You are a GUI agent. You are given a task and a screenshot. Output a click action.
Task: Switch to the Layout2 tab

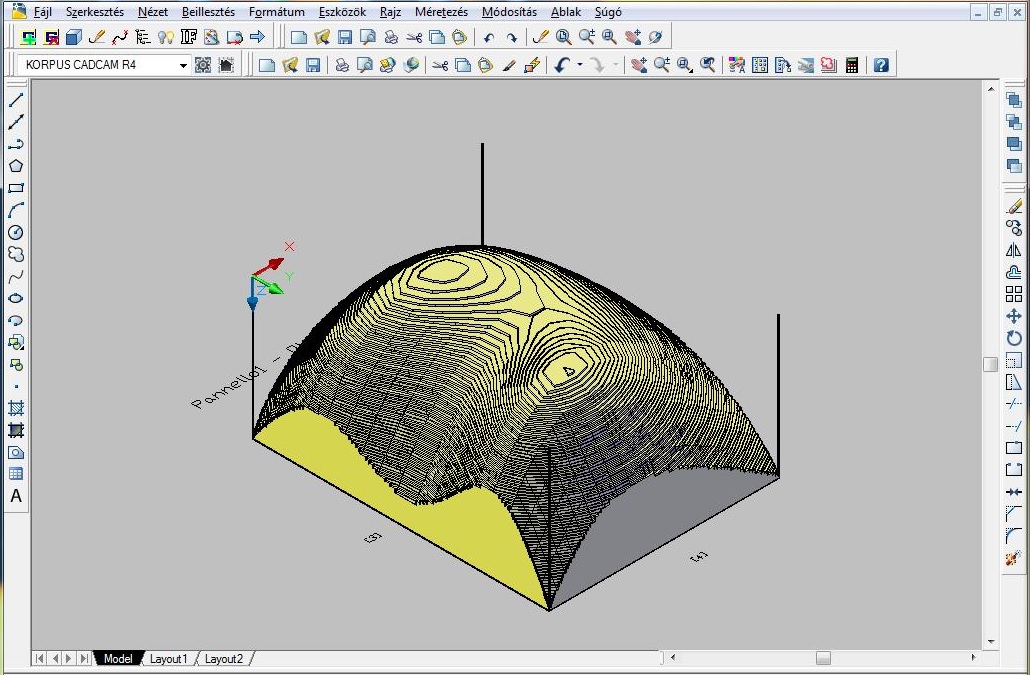coord(224,659)
